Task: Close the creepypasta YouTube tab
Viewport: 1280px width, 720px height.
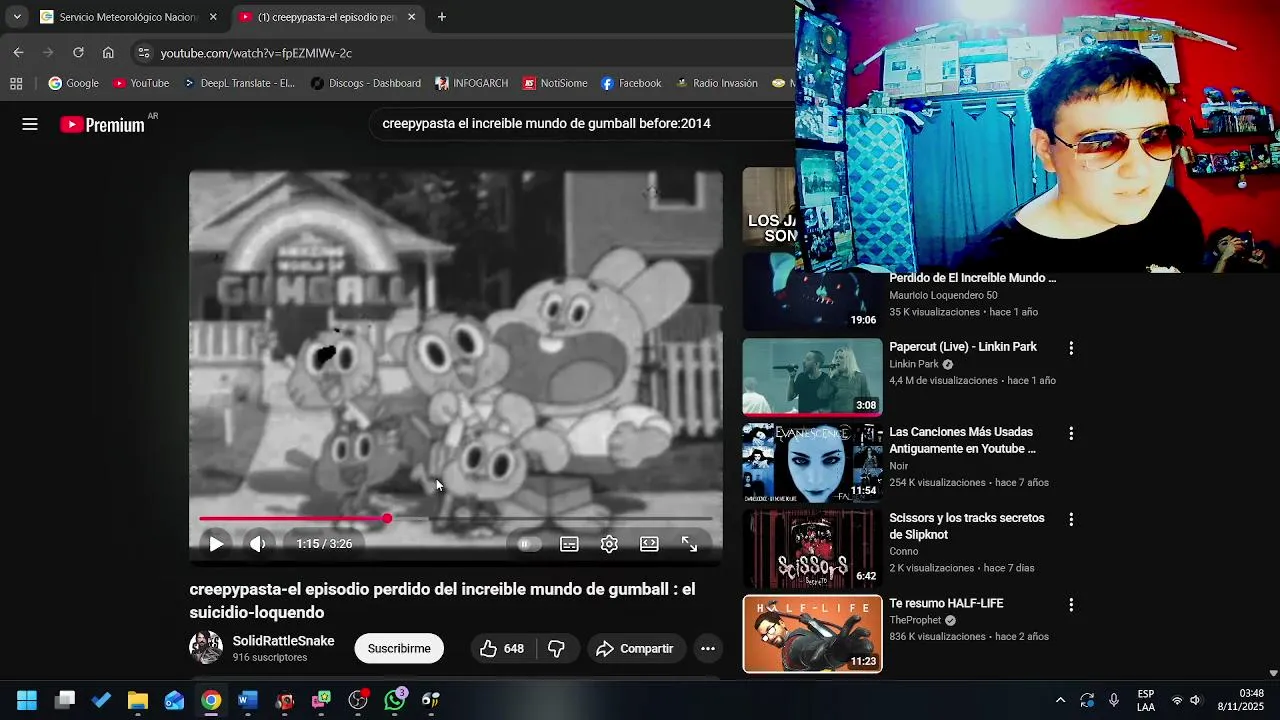Action: point(411,17)
